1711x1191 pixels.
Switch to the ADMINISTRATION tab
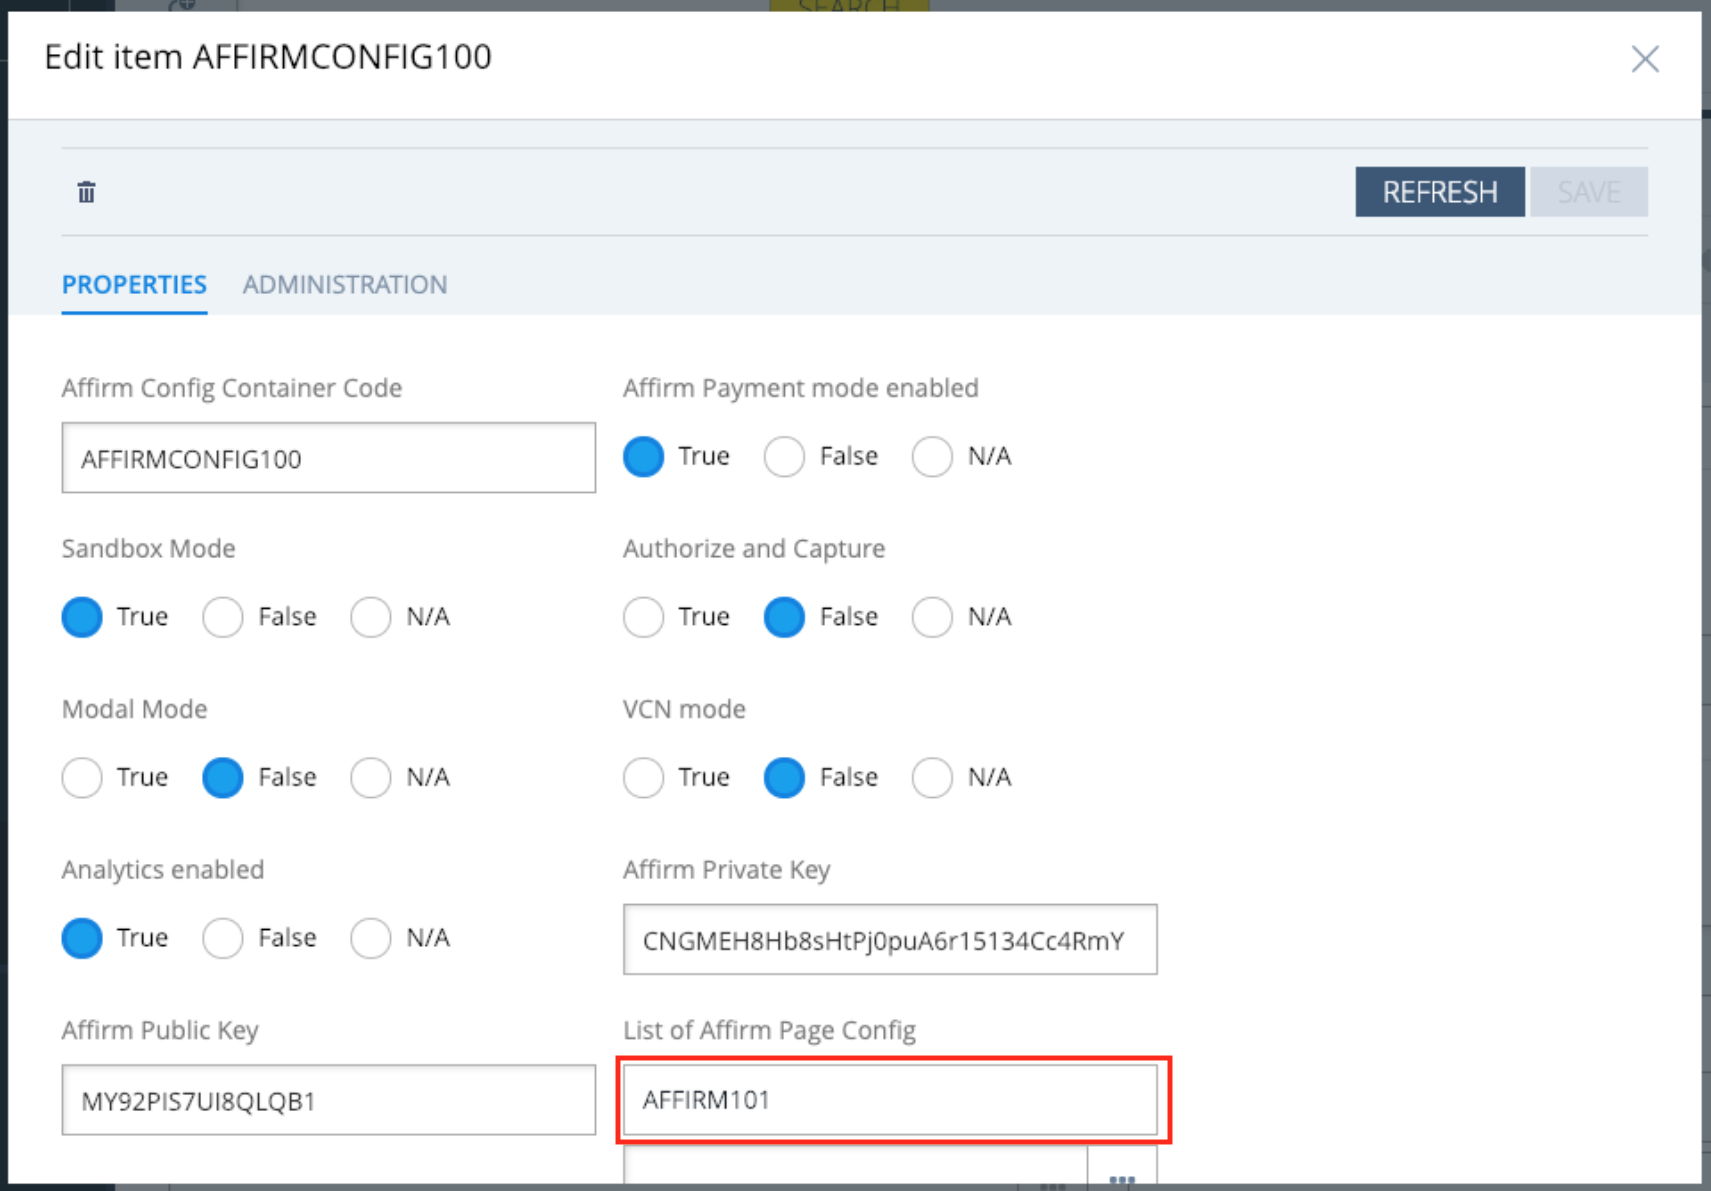(345, 285)
